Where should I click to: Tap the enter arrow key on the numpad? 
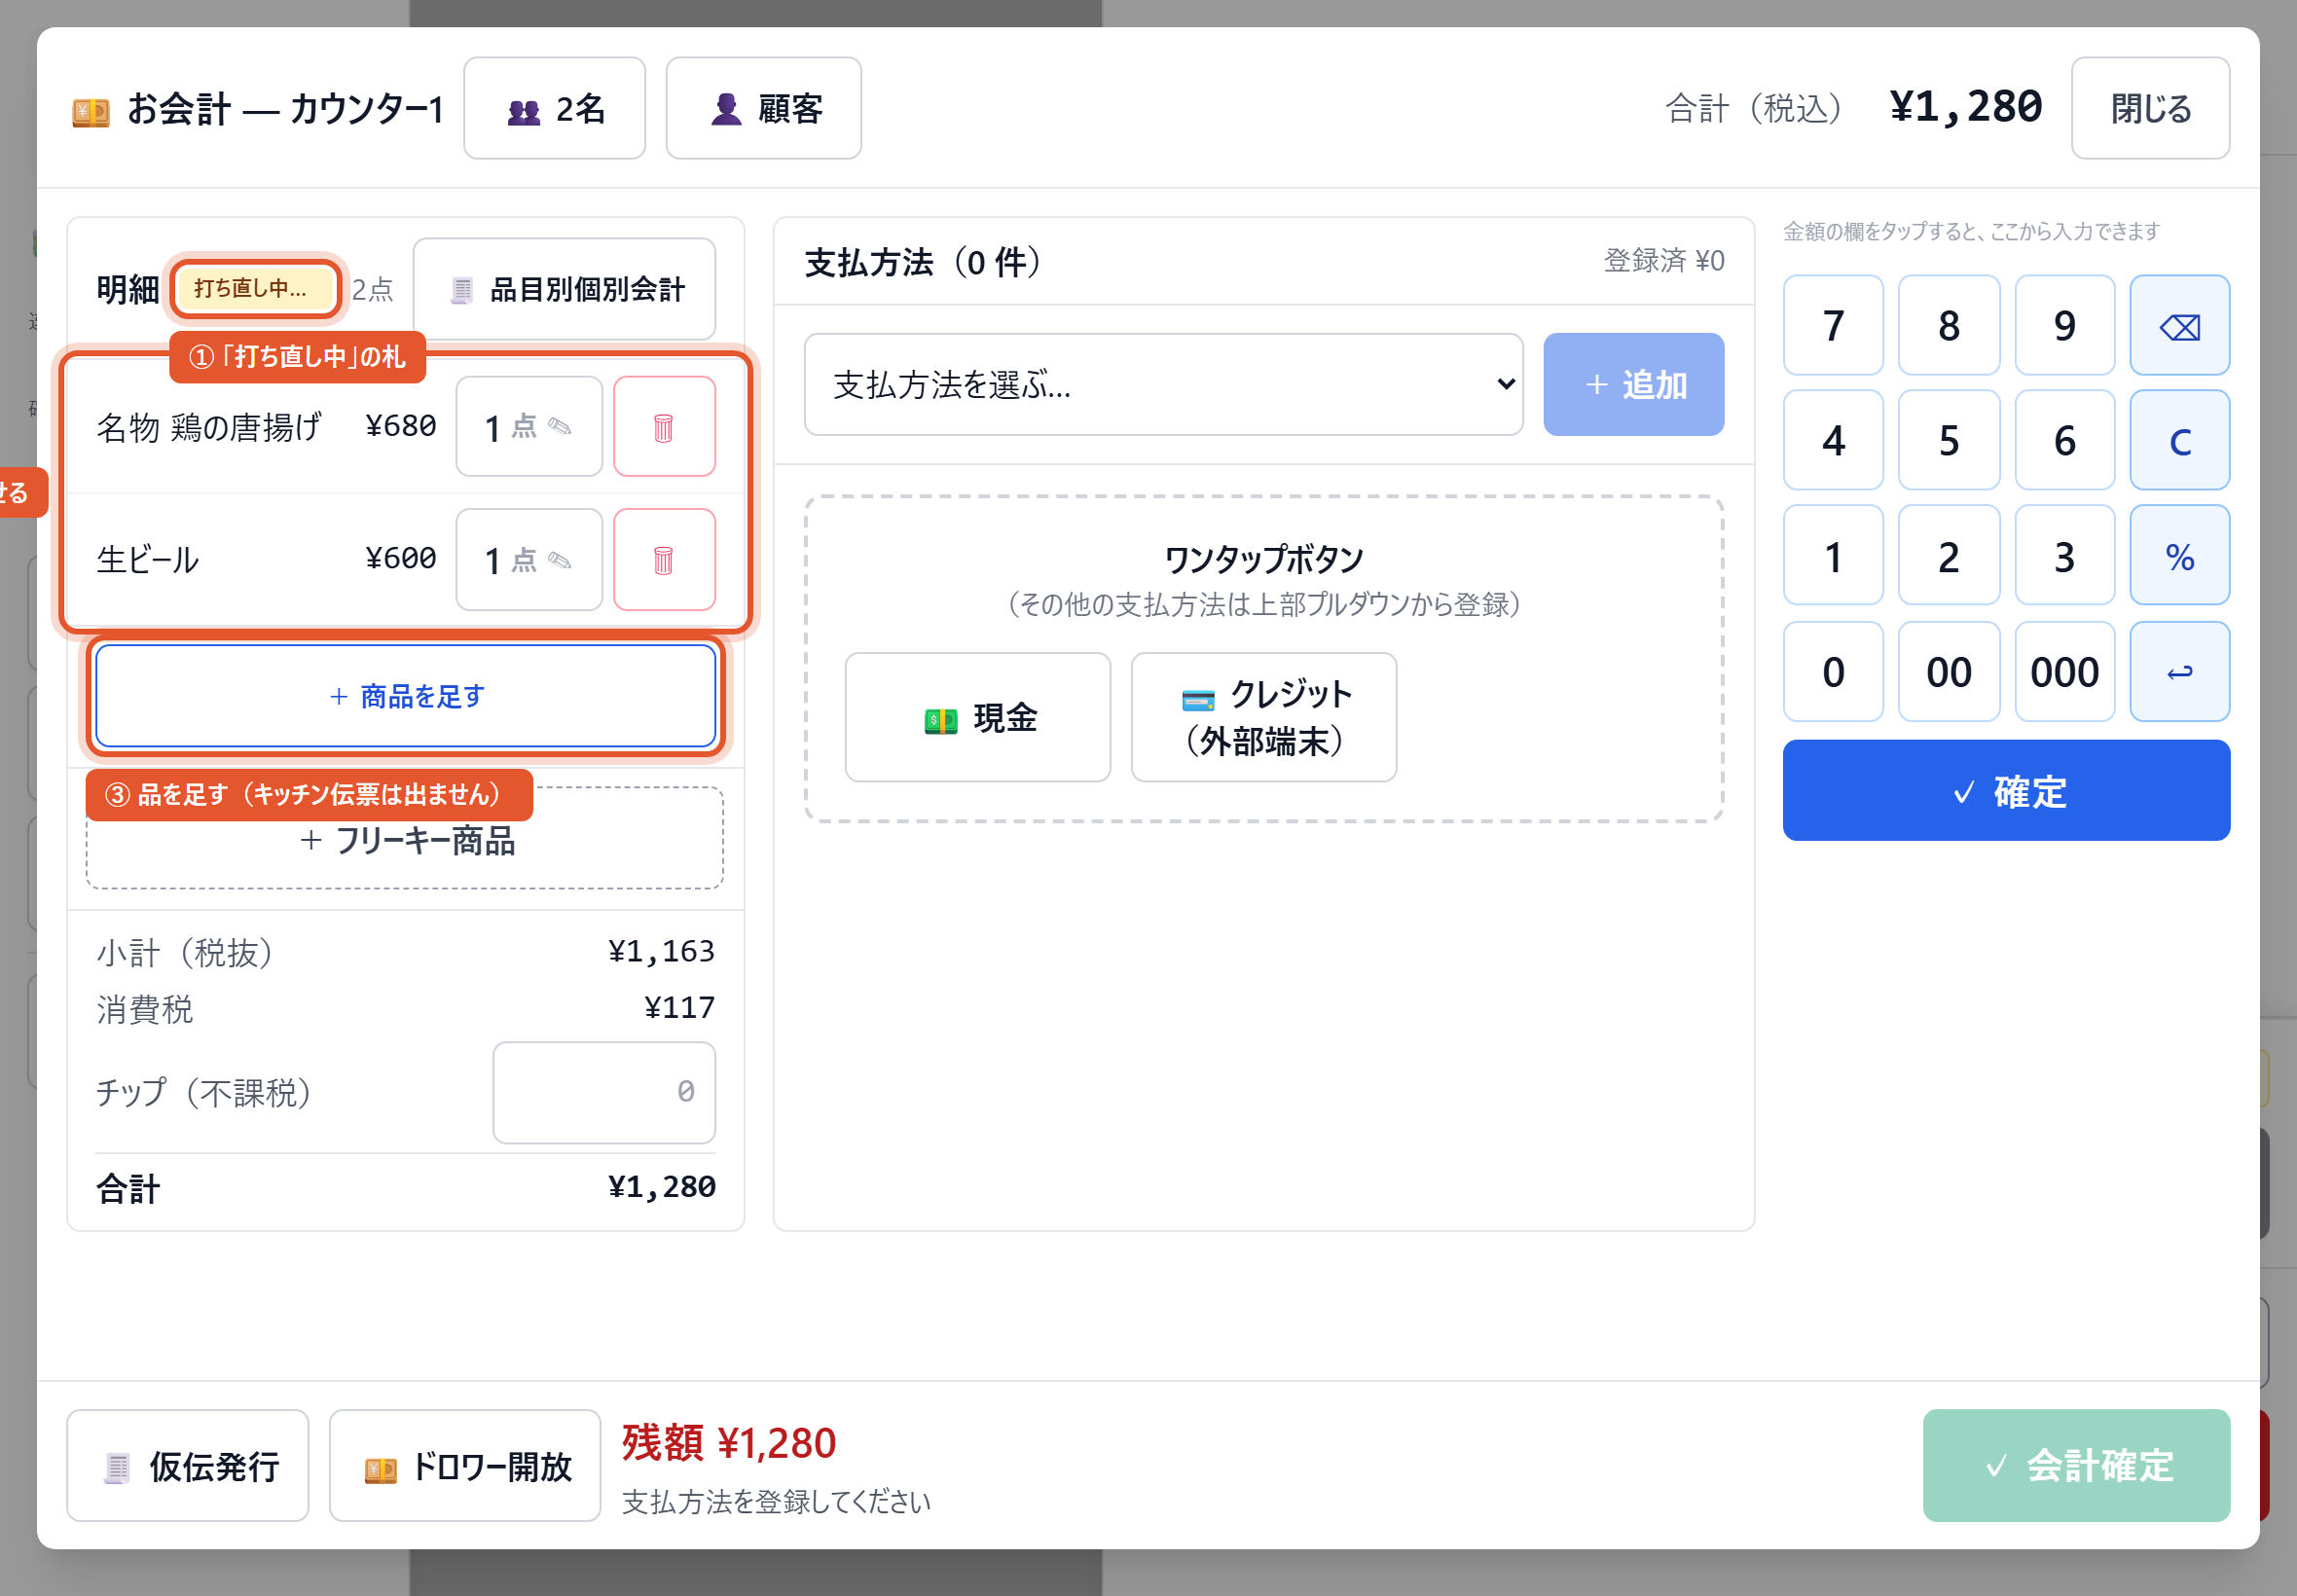tap(2179, 672)
